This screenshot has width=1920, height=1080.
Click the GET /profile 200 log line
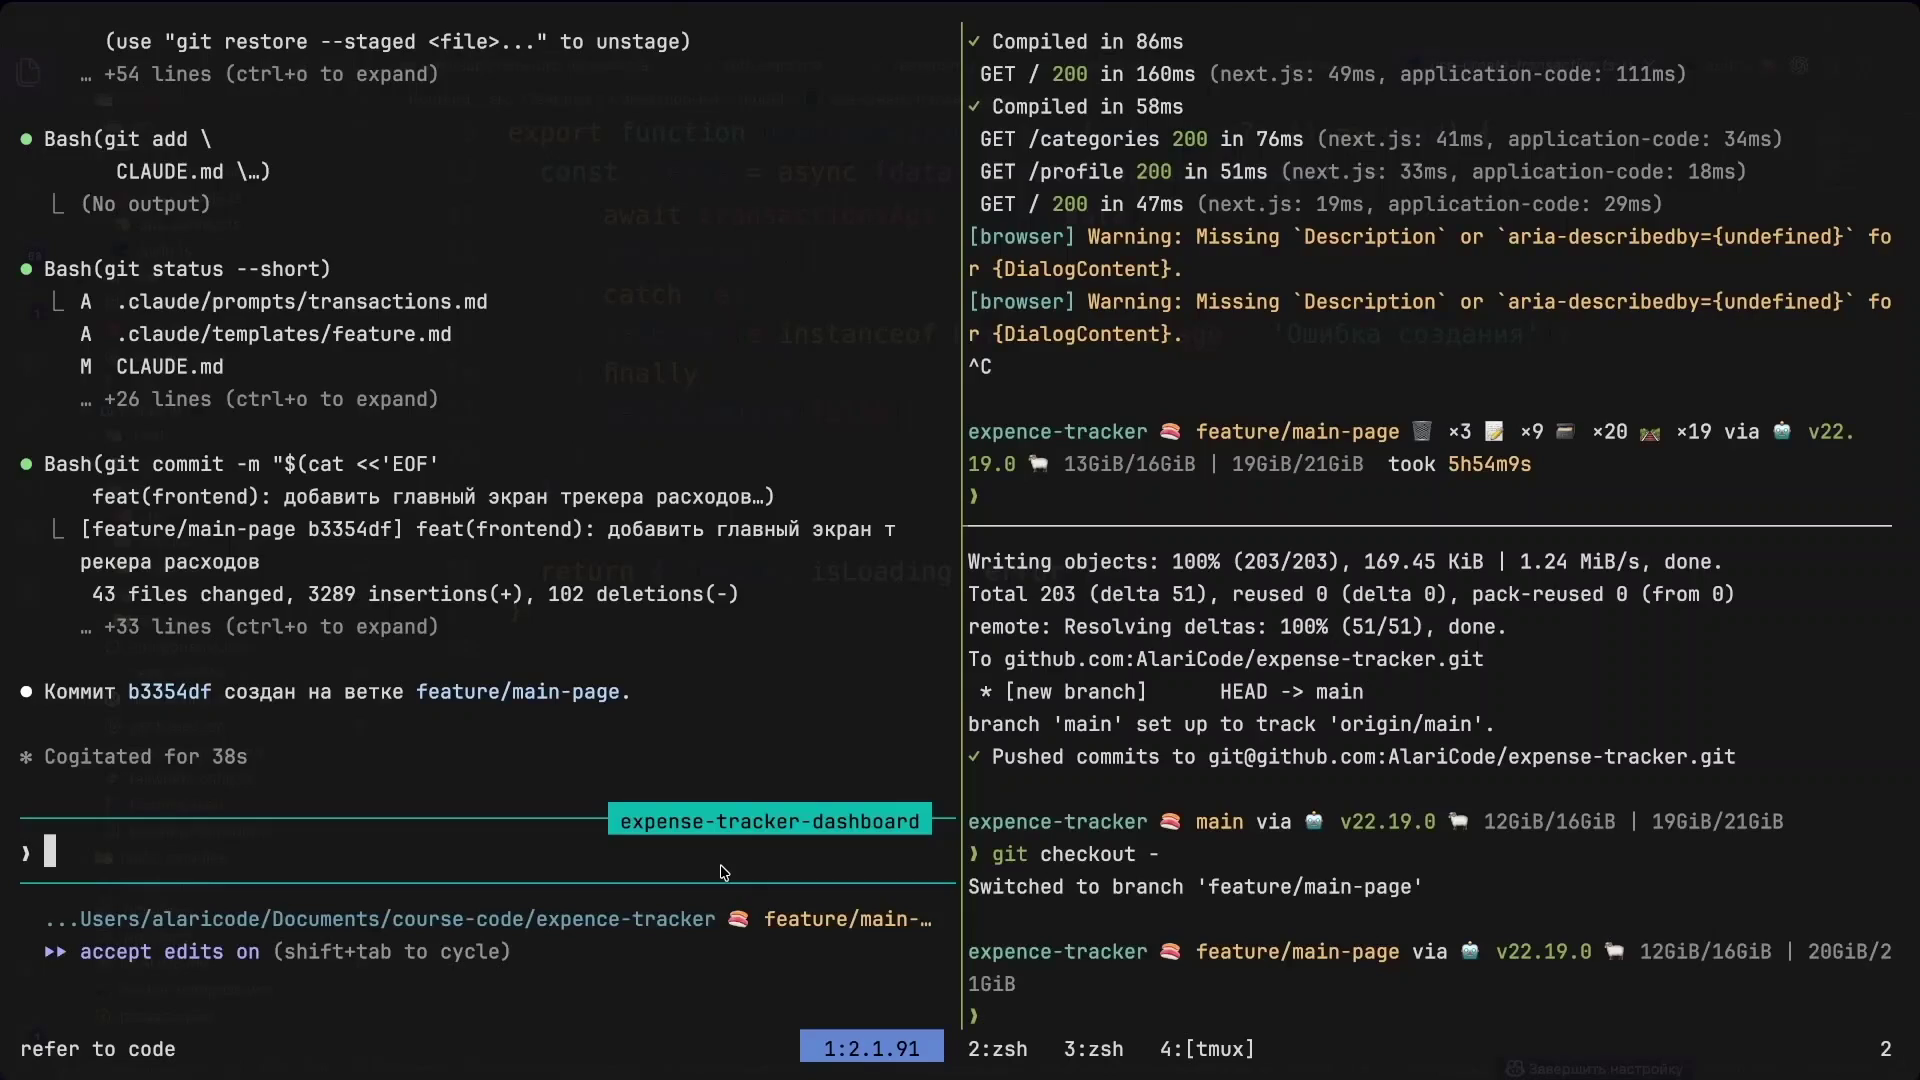click(x=1363, y=171)
